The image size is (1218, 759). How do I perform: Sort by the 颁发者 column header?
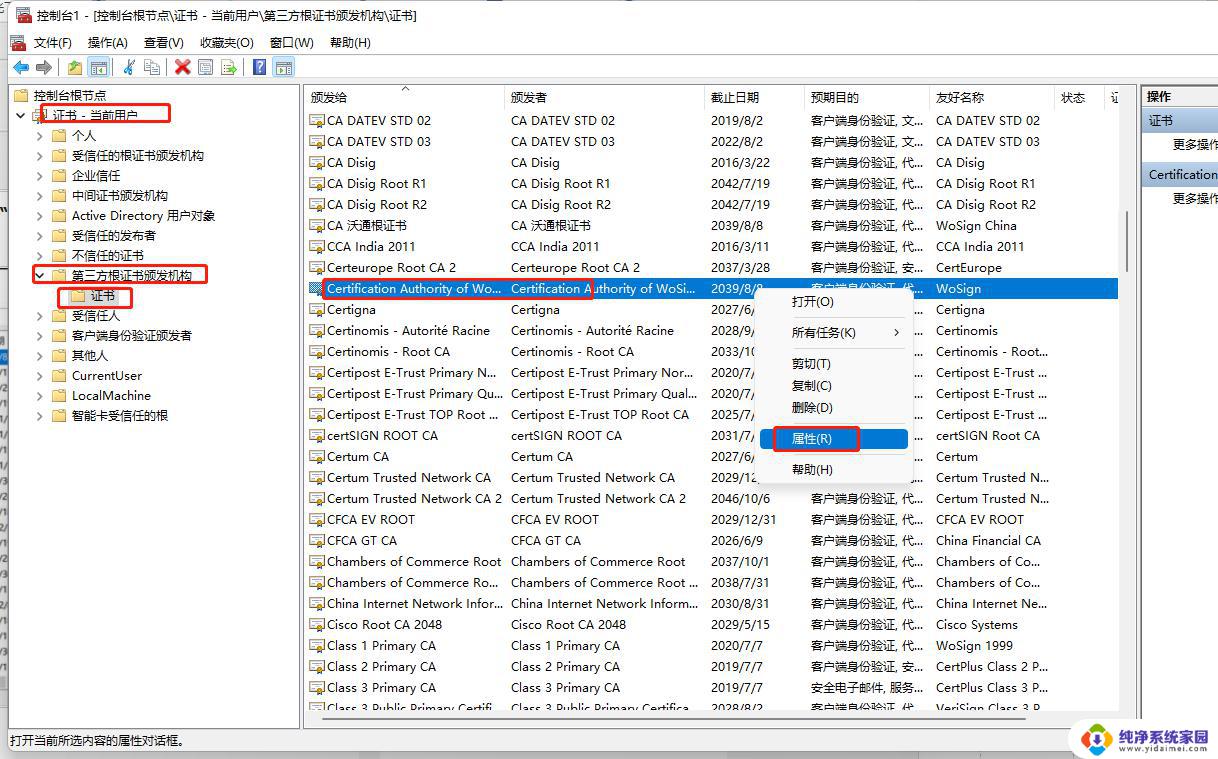(604, 97)
